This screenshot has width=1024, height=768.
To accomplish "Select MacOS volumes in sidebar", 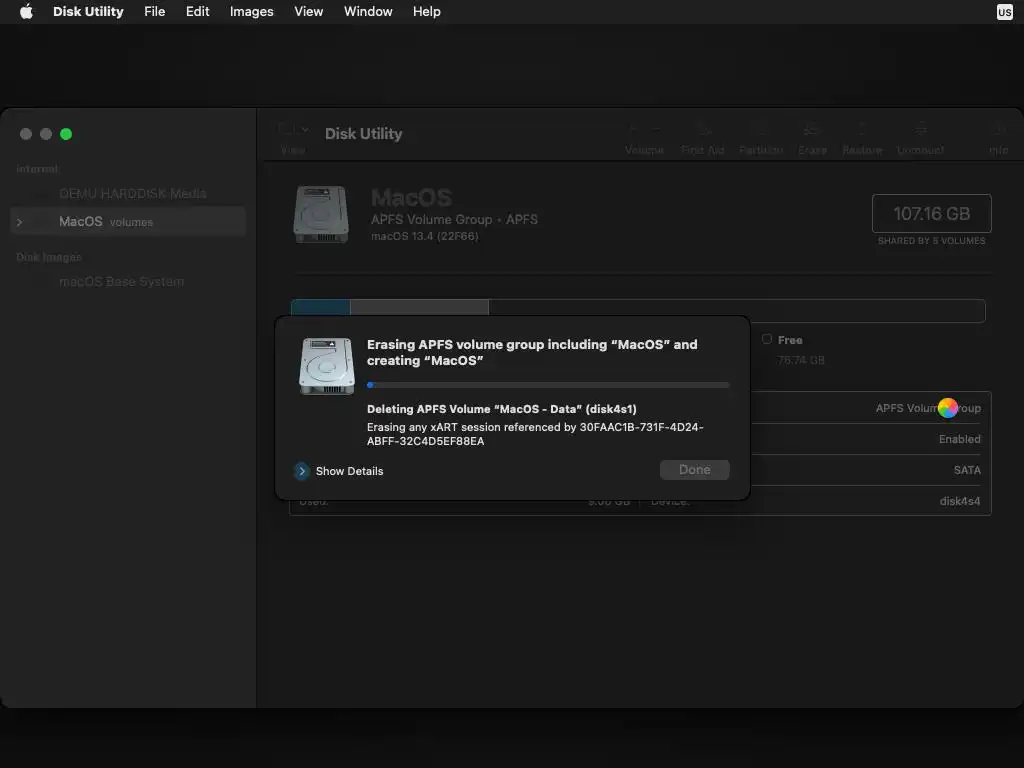I will click(128, 221).
